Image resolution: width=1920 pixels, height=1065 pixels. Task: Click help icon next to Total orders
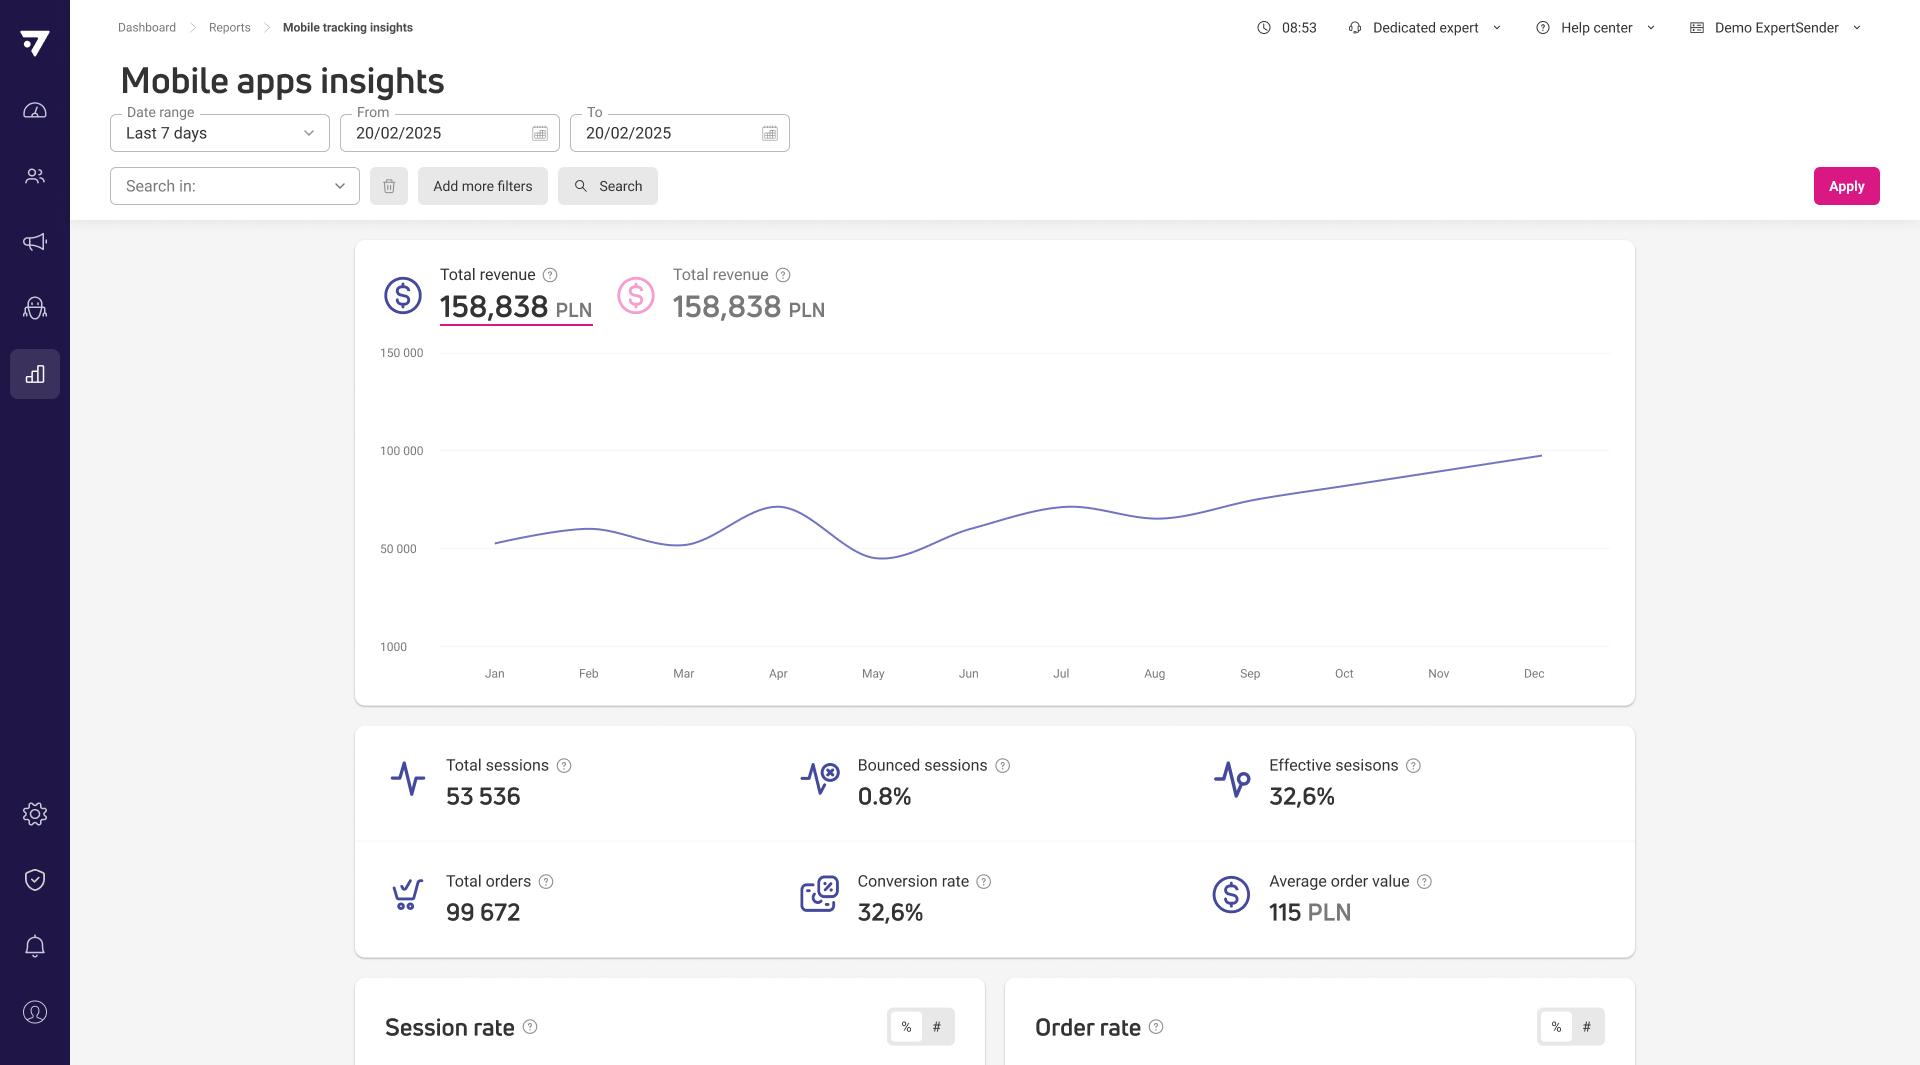click(546, 882)
